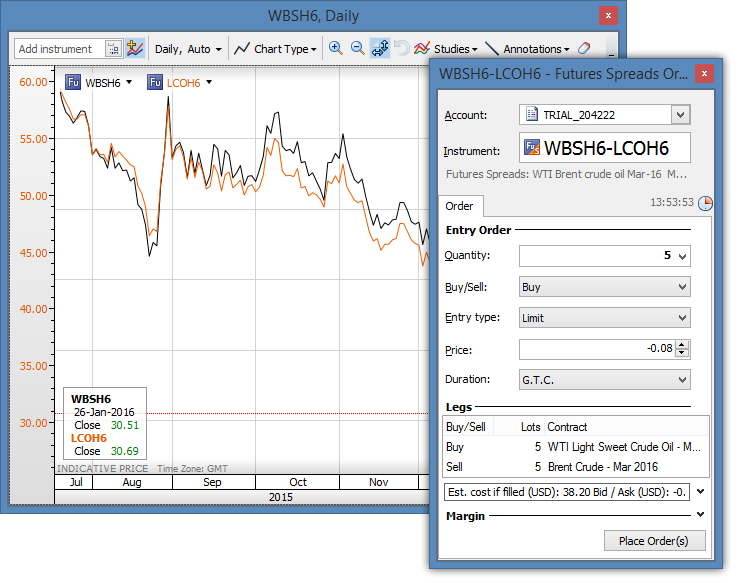Image resolution: width=738 pixels, height=583 pixels.
Task: Expand the Margin section
Action: 700,516
